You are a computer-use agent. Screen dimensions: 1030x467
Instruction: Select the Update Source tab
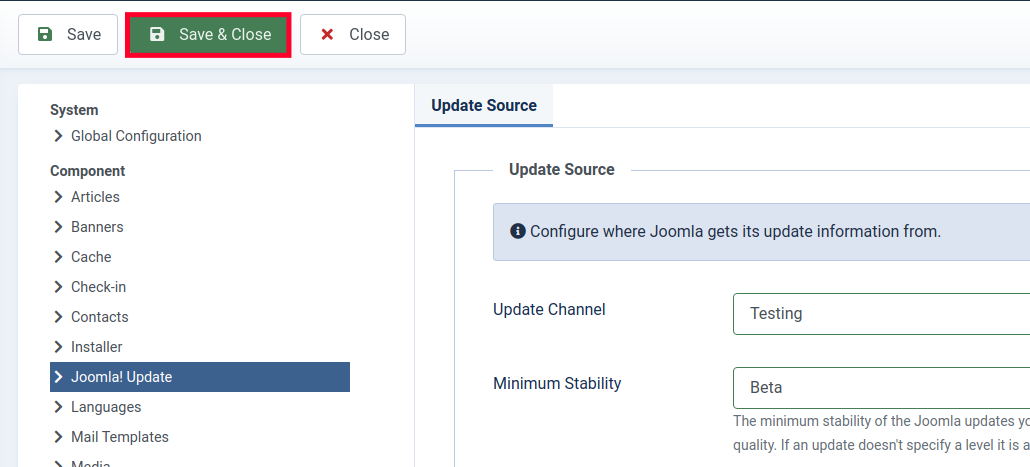coord(484,106)
